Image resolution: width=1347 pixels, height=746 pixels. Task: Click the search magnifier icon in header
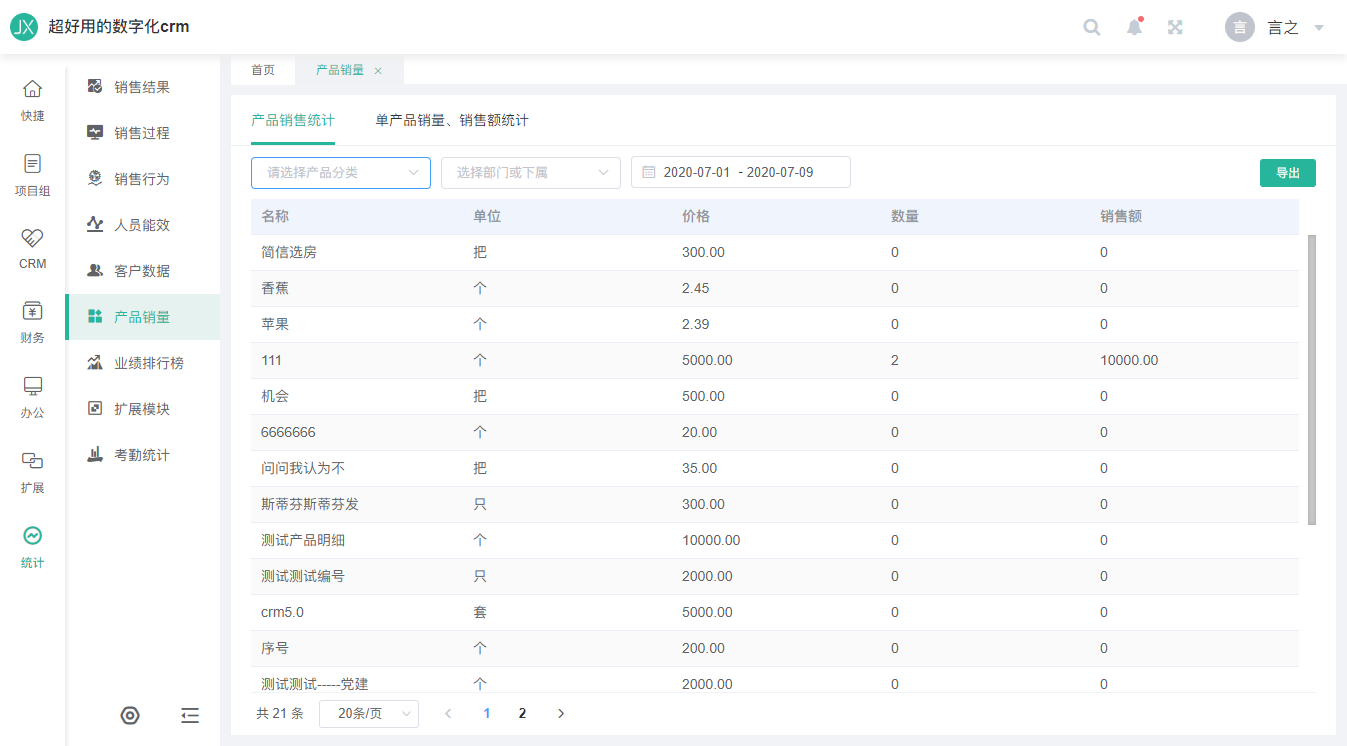(1092, 27)
